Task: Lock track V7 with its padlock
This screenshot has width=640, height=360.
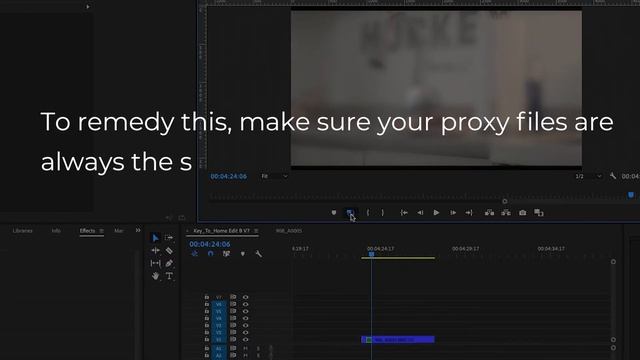Action: click(207, 297)
